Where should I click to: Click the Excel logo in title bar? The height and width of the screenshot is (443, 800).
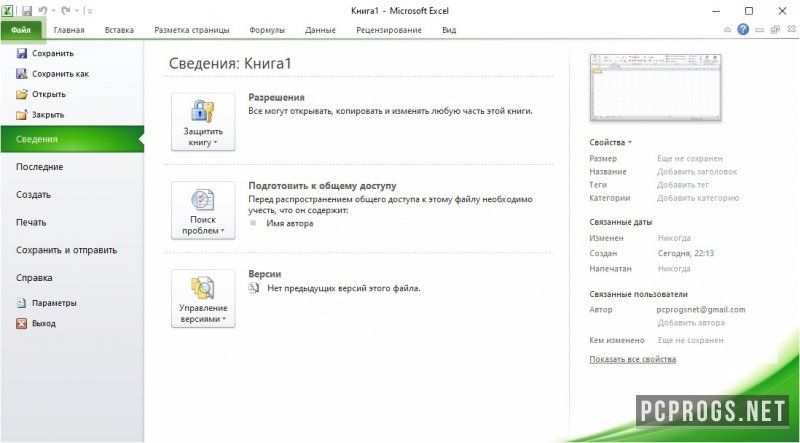7,10
